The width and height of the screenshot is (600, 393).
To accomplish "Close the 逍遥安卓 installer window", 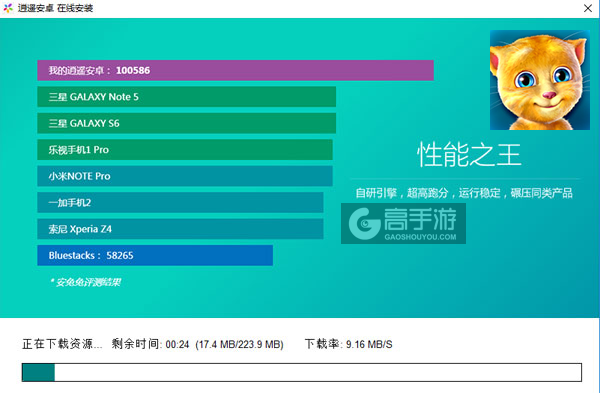I will click(x=588, y=8).
